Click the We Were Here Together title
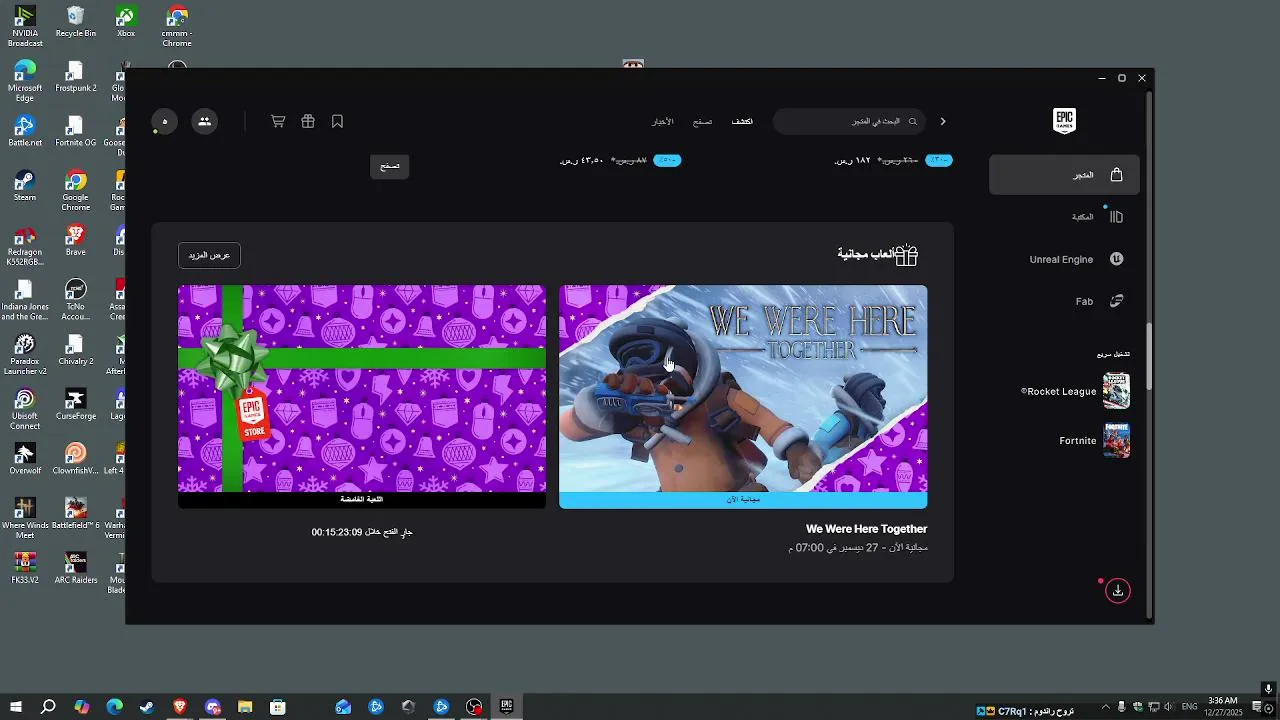The image size is (1280, 720). click(x=867, y=529)
